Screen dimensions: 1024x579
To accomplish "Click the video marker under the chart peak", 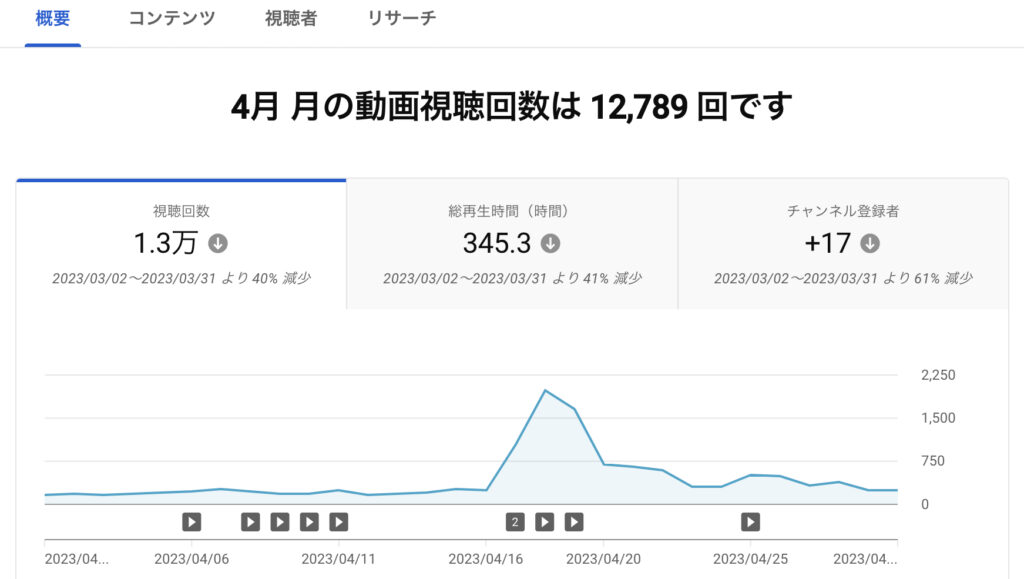I will point(544,521).
